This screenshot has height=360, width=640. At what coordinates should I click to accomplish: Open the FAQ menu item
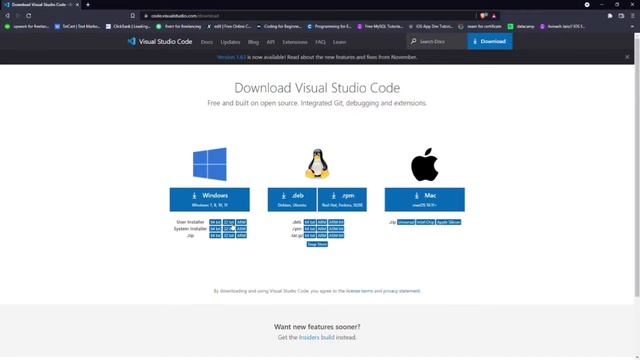click(x=320, y=42)
